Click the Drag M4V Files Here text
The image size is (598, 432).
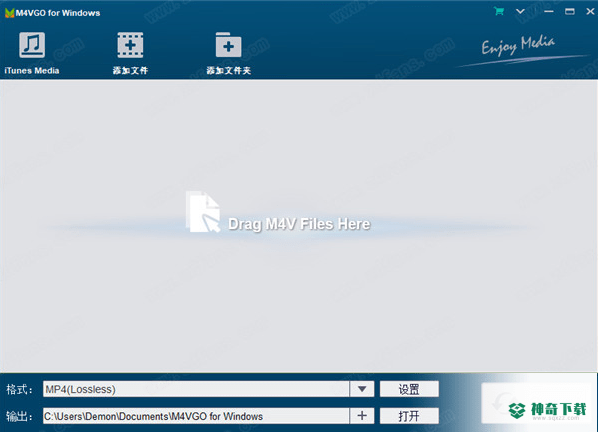(299, 224)
